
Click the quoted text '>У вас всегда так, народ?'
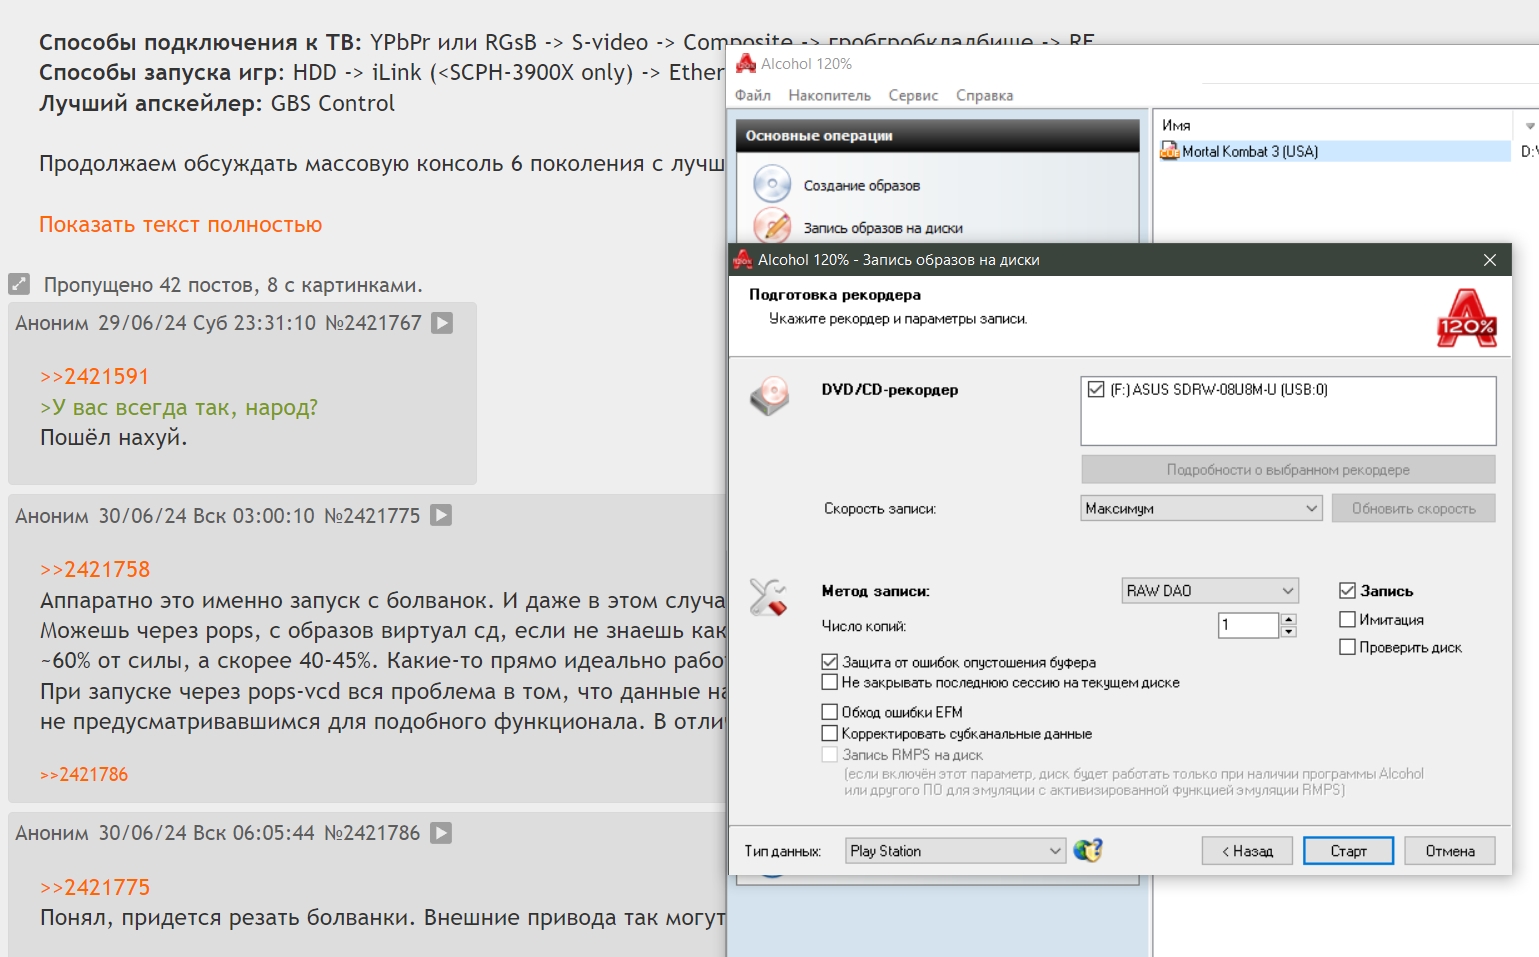point(179,408)
